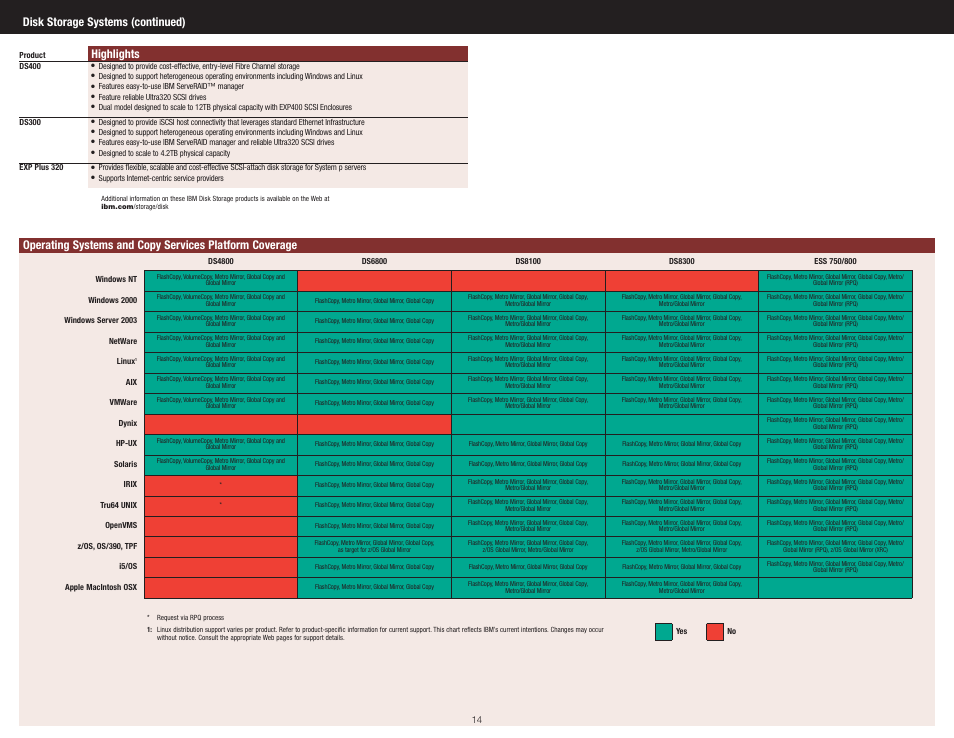
Task: Select the 'Operating Systems and Copy Services Platform Coverage' heading
Action: (160, 245)
